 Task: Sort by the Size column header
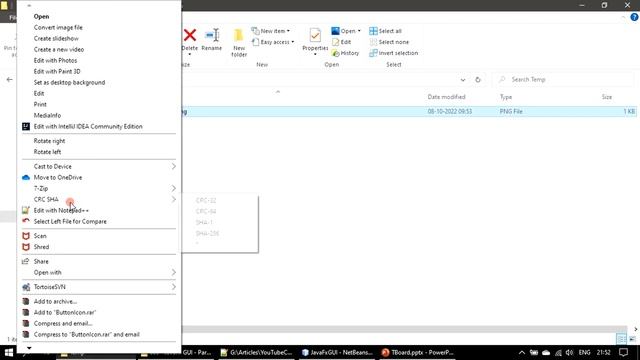607,97
